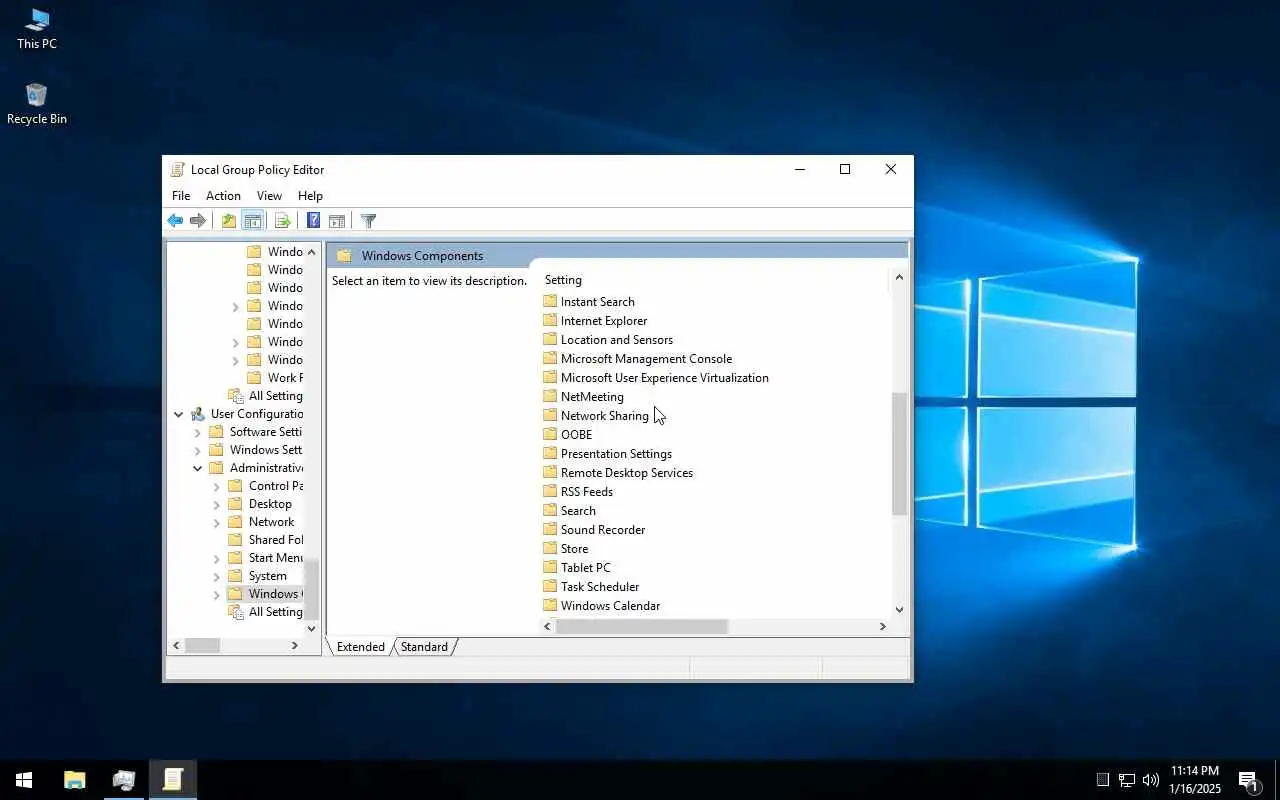This screenshot has height=800, width=1280.
Task: Open File Explorer from the taskbar
Action: coord(75,780)
